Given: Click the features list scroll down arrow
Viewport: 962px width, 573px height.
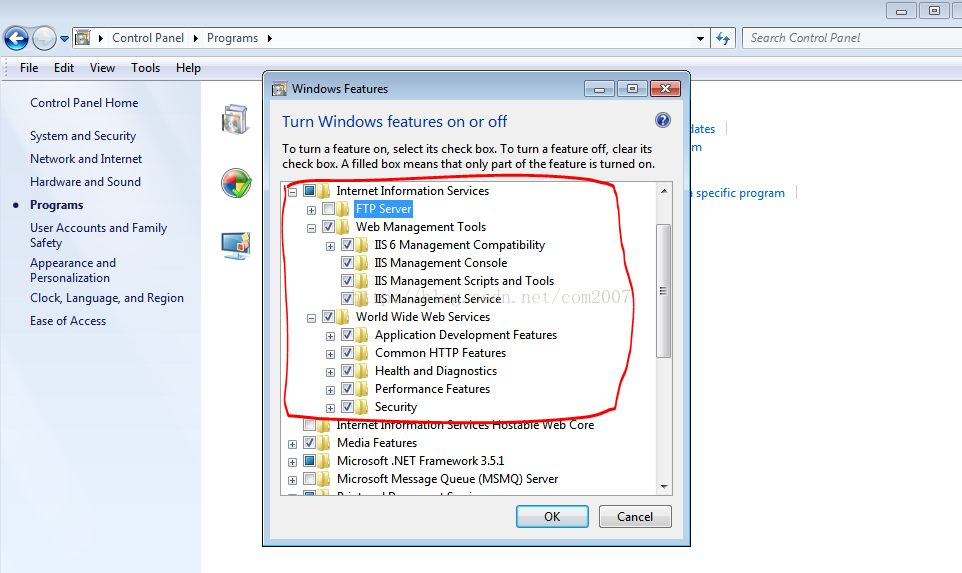Looking at the screenshot, I should coord(664,486).
